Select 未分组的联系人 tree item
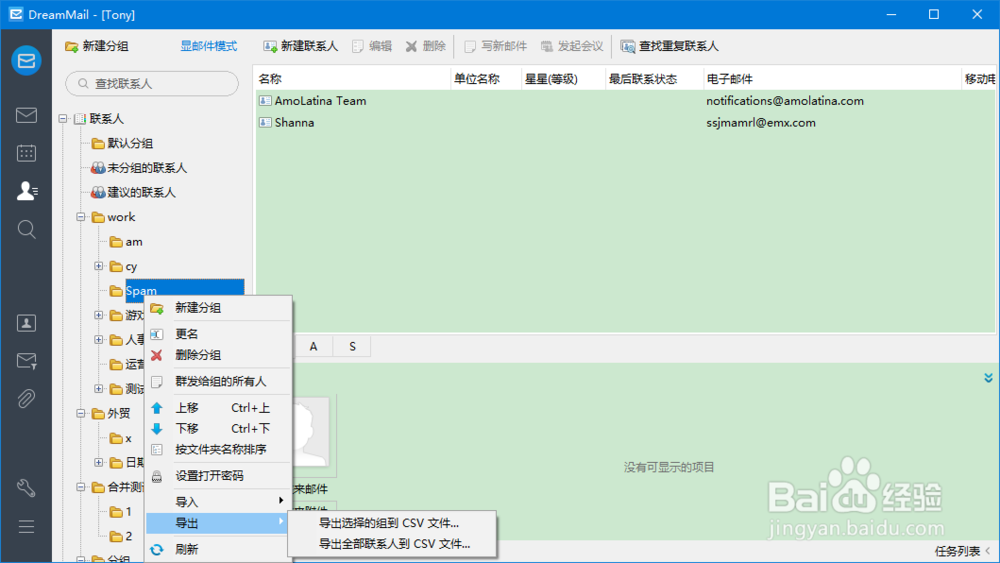 coord(139,168)
